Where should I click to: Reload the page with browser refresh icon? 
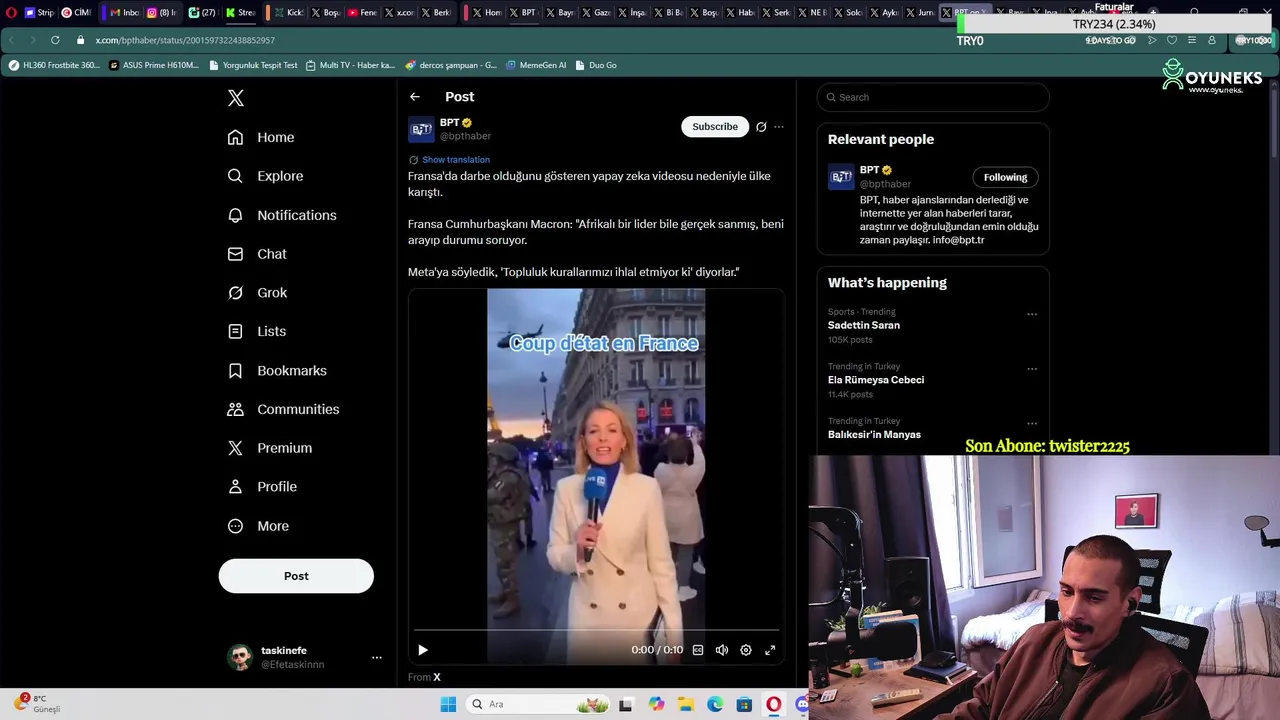(x=55, y=40)
